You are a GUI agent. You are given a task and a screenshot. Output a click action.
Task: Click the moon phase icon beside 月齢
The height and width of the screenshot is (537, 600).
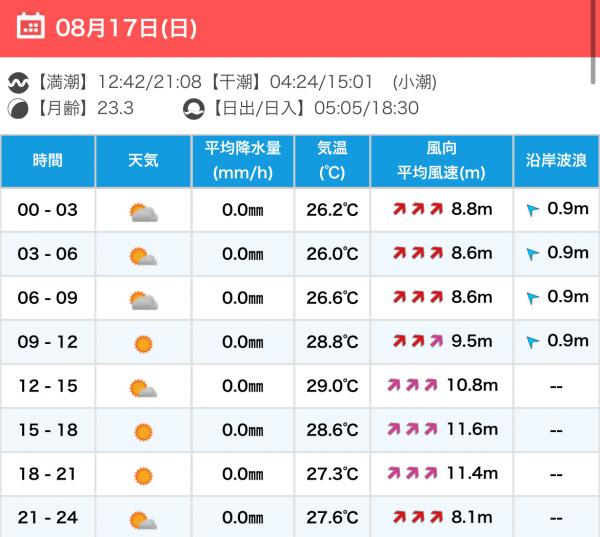[19, 109]
